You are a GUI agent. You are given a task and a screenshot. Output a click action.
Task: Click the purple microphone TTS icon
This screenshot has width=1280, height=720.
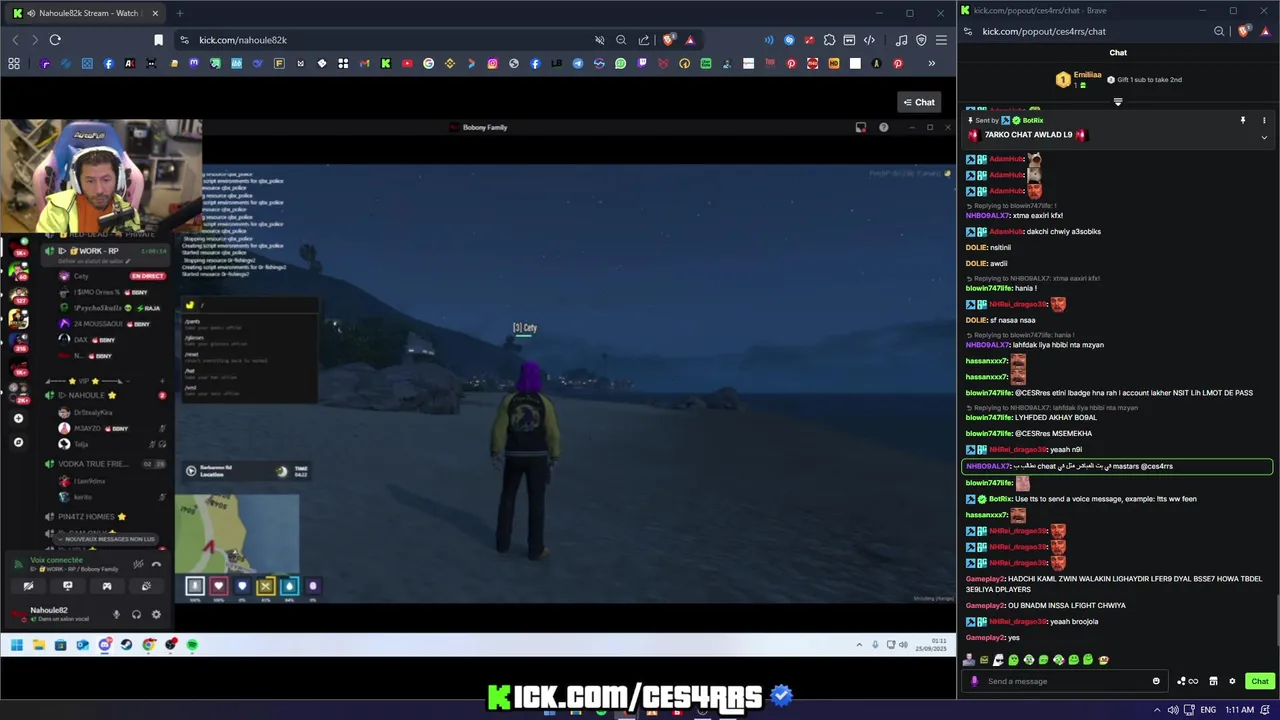coord(974,681)
